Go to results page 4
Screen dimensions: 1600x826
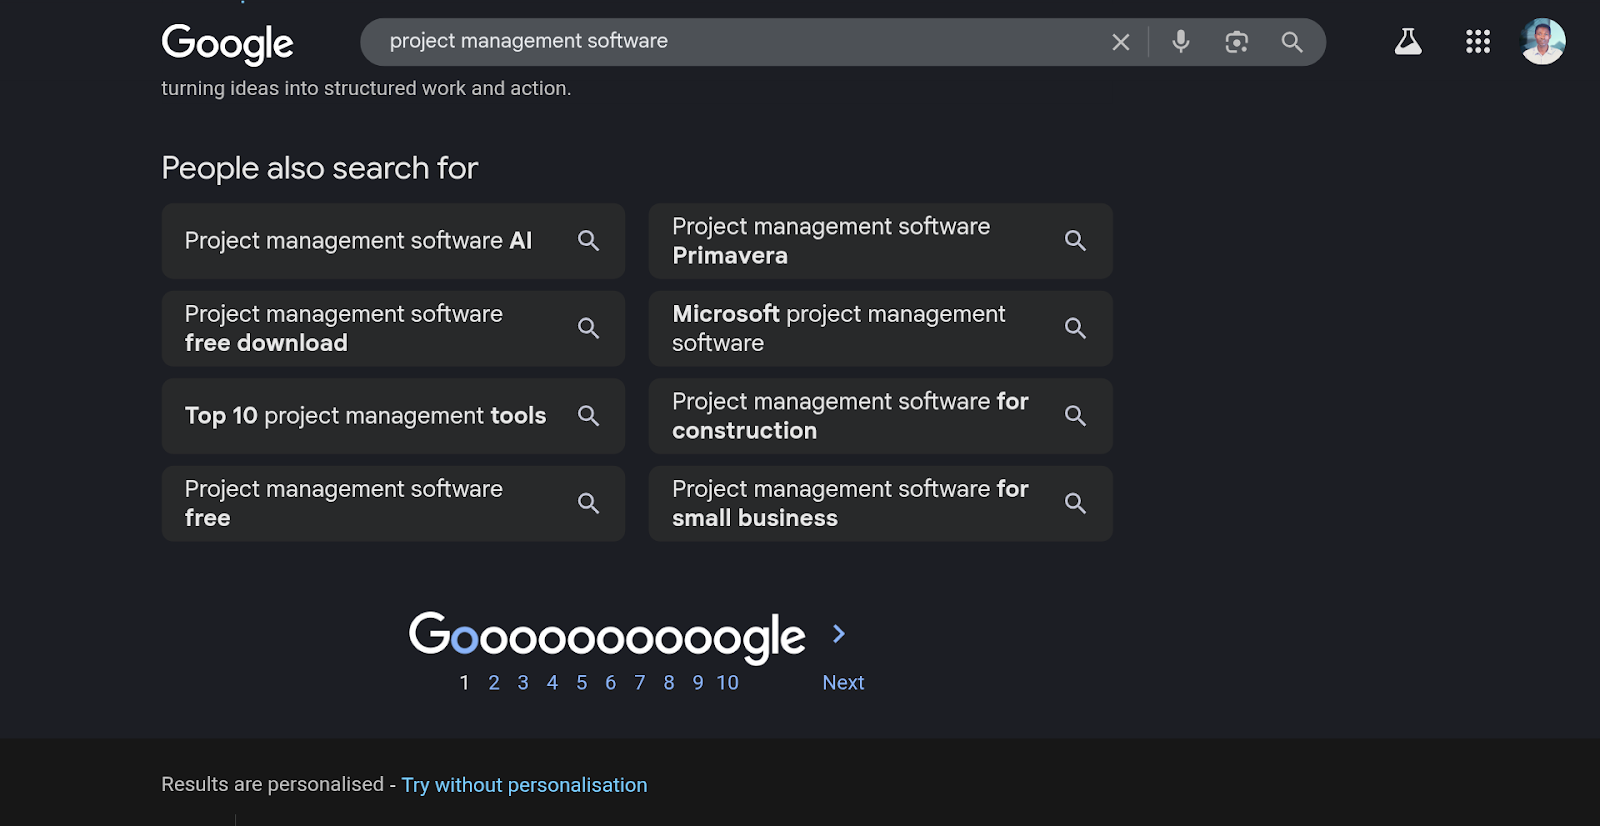[552, 682]
